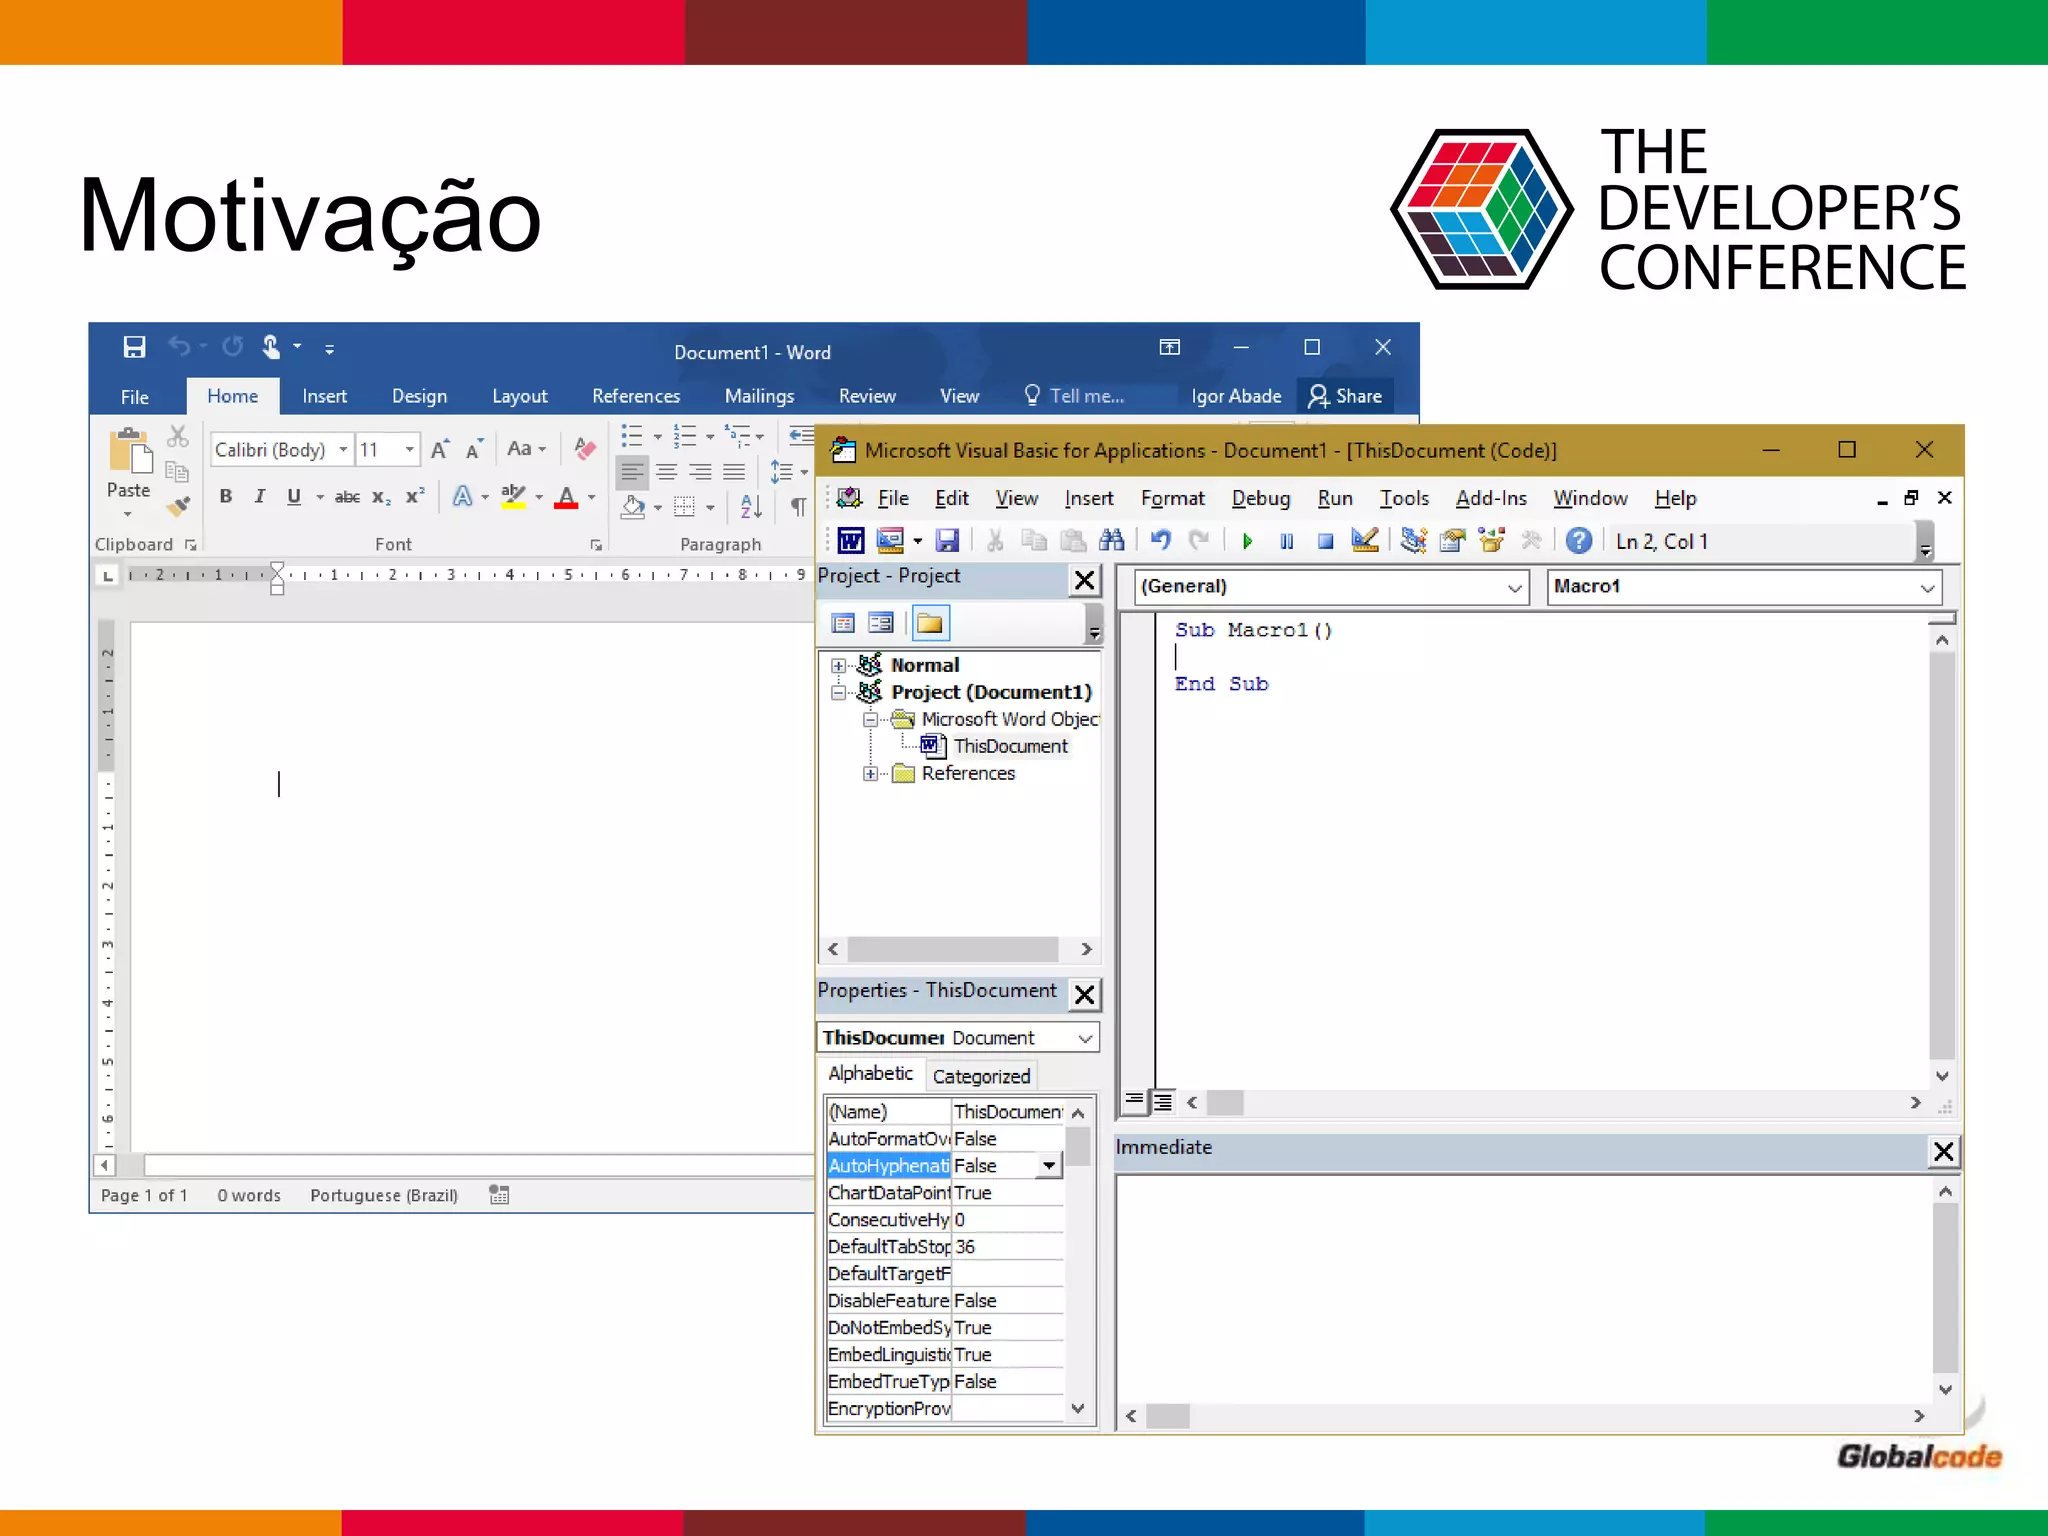2048x1536 pixels.
Task: Click the Toggle Folders icon in Project pane
Action: 930,624
